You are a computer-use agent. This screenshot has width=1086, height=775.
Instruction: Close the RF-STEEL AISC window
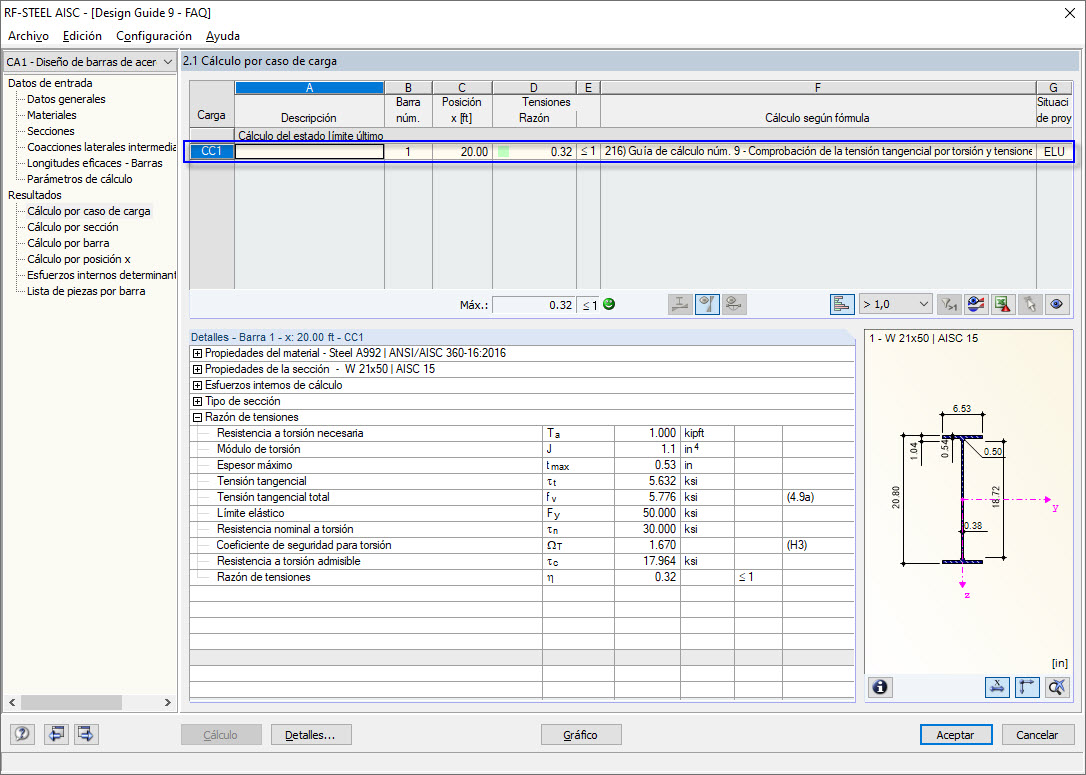click(1069, 13)
